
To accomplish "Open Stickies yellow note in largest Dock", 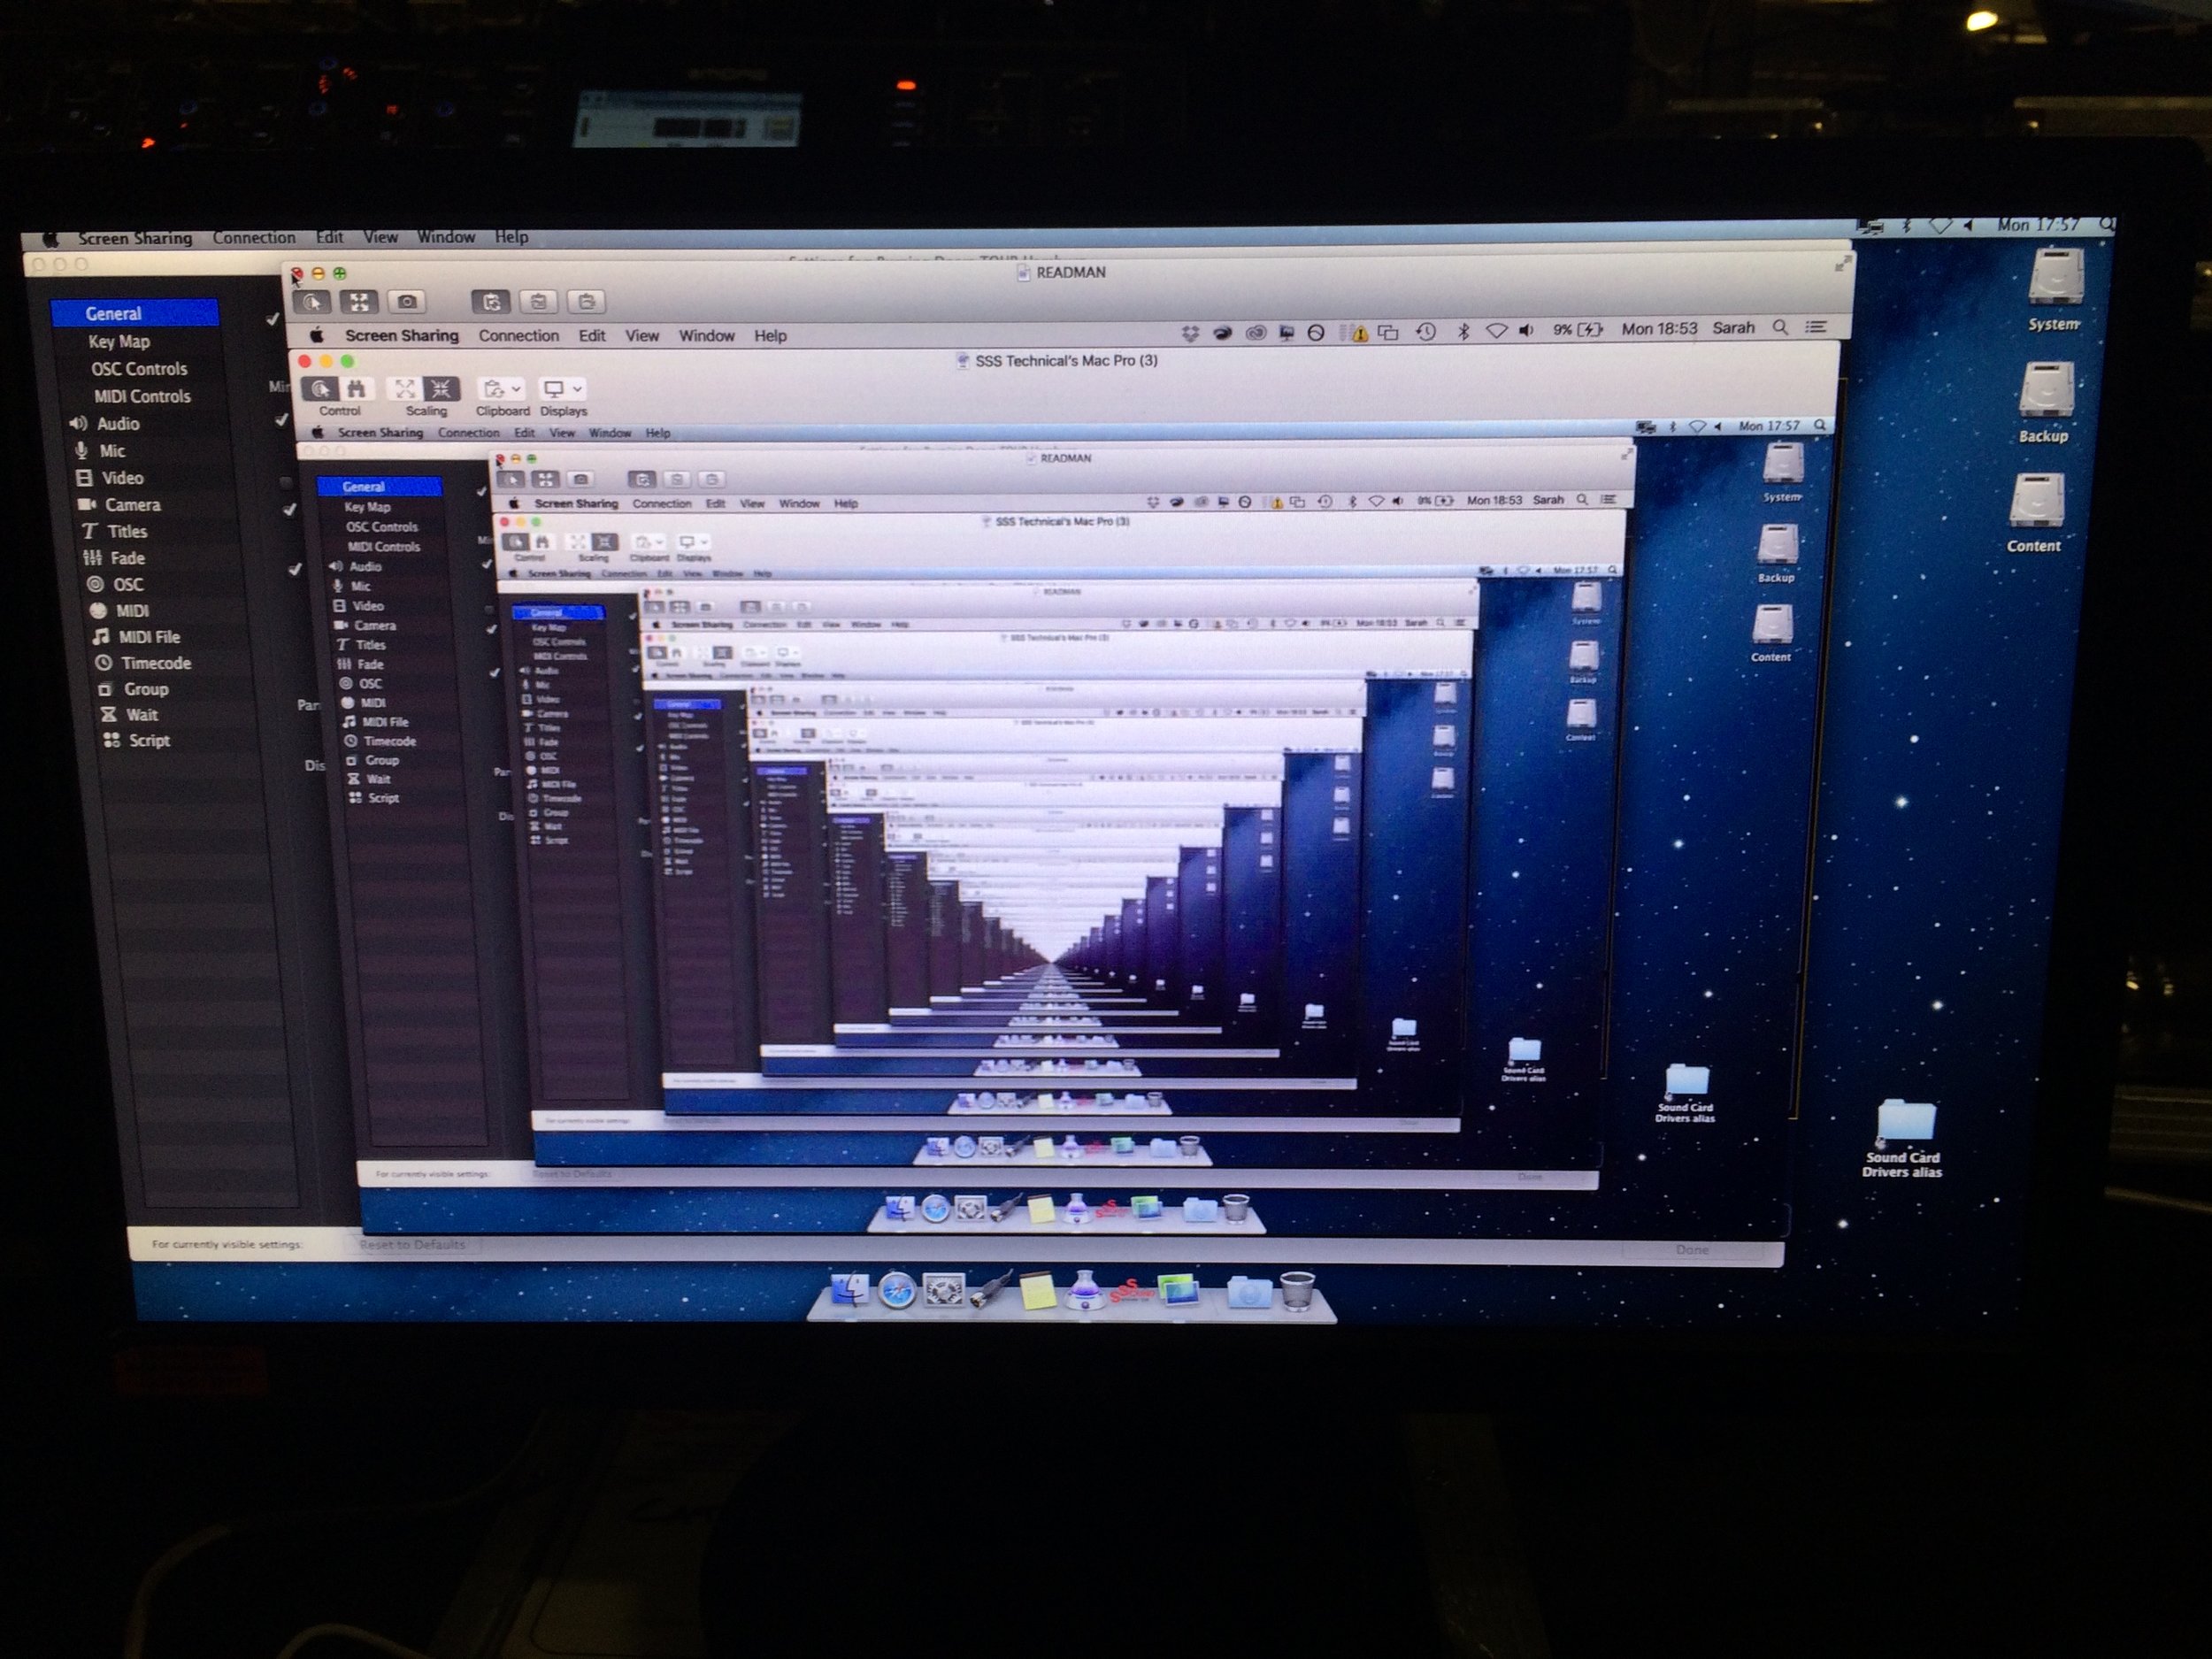I will coord(1038,1292).
